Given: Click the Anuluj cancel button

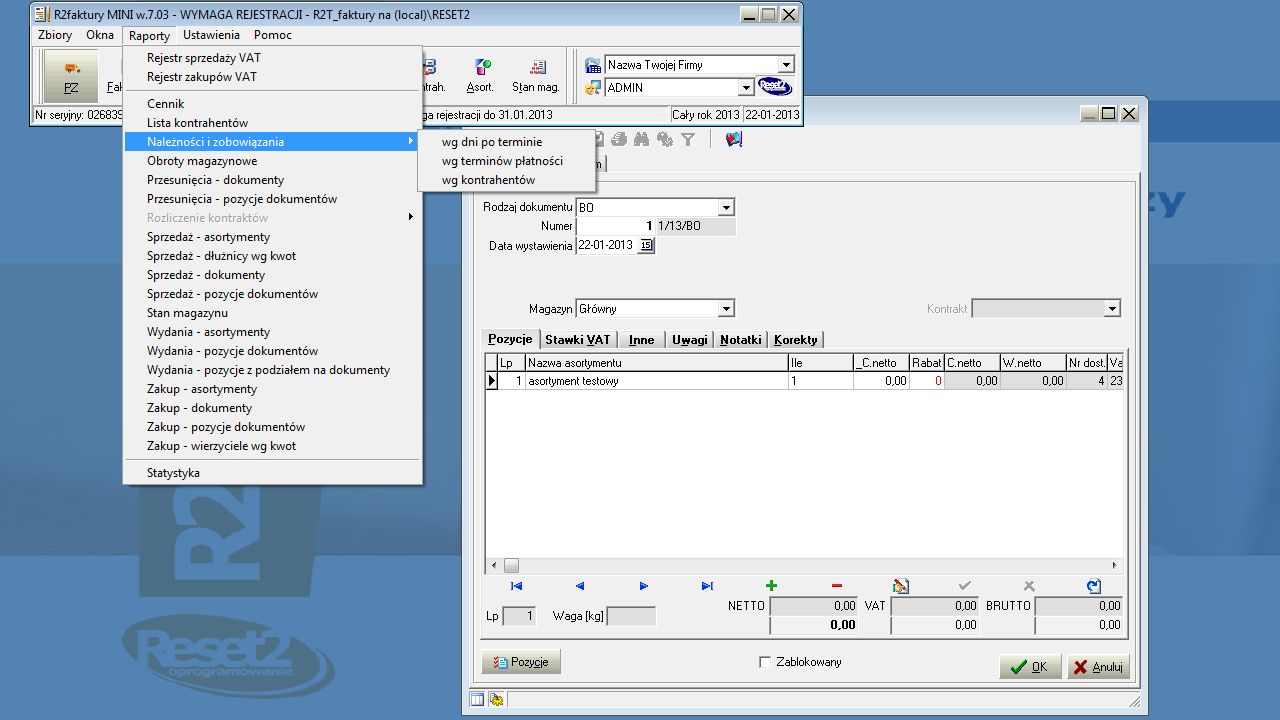Looking at the screenshot, I should (x=1098, y=667).
